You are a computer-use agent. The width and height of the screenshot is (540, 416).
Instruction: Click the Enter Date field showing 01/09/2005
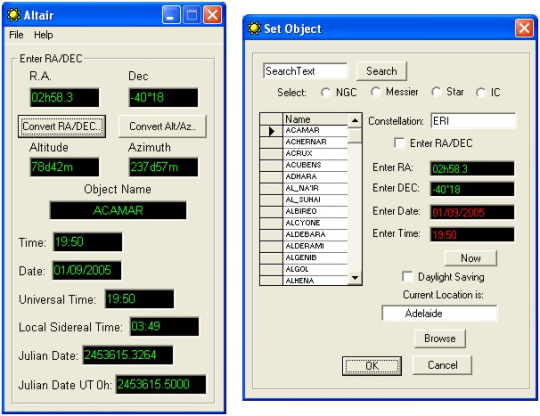click(472, 212)
